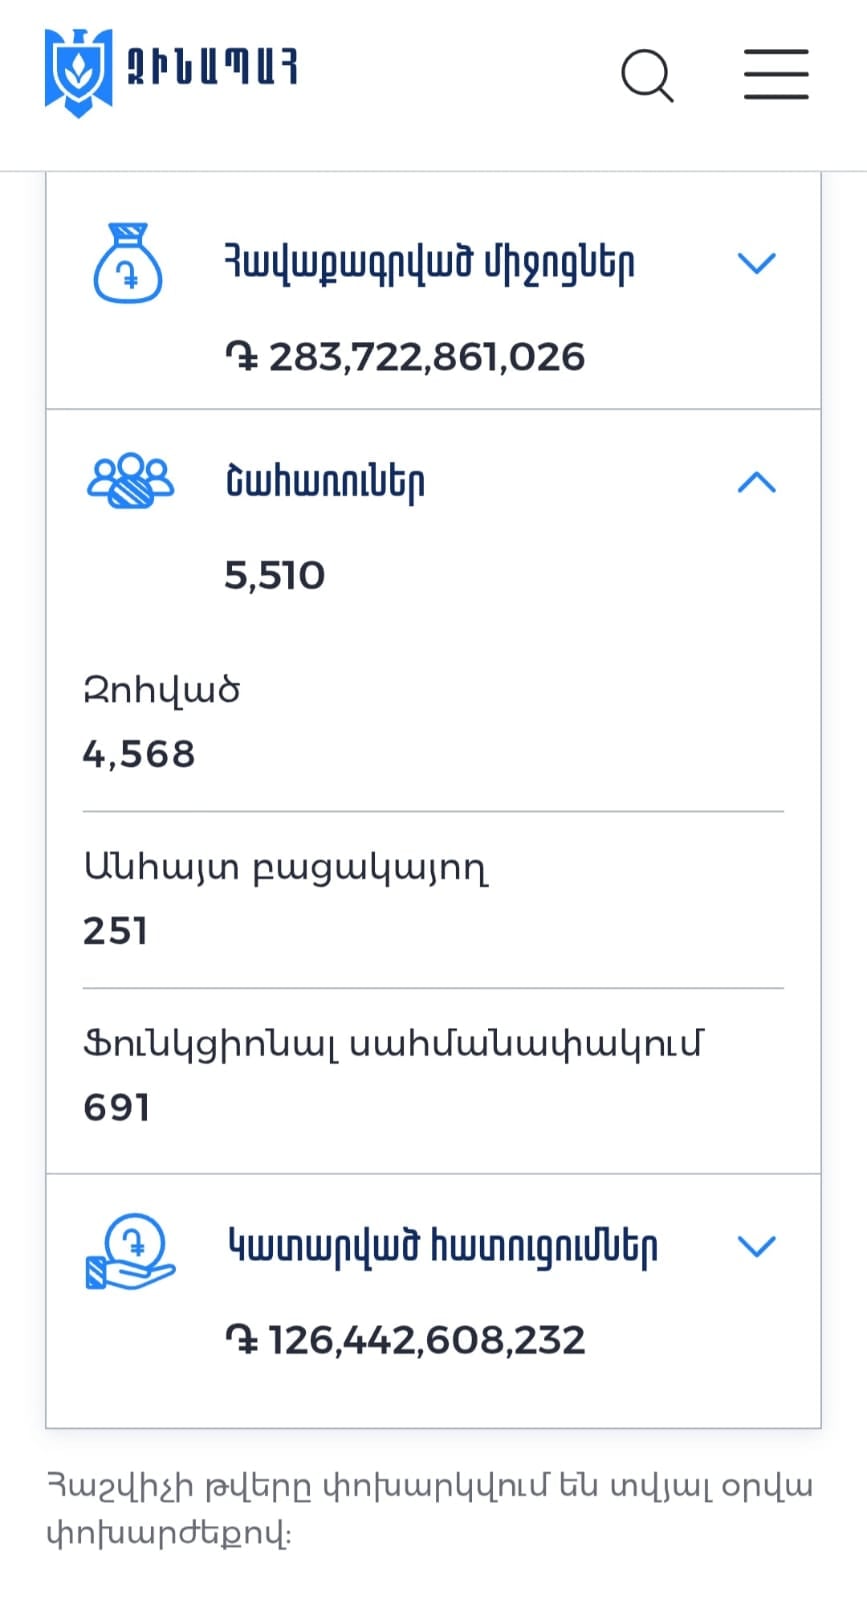
Task: Click the Շահառուներ heading
Action: 325,482
